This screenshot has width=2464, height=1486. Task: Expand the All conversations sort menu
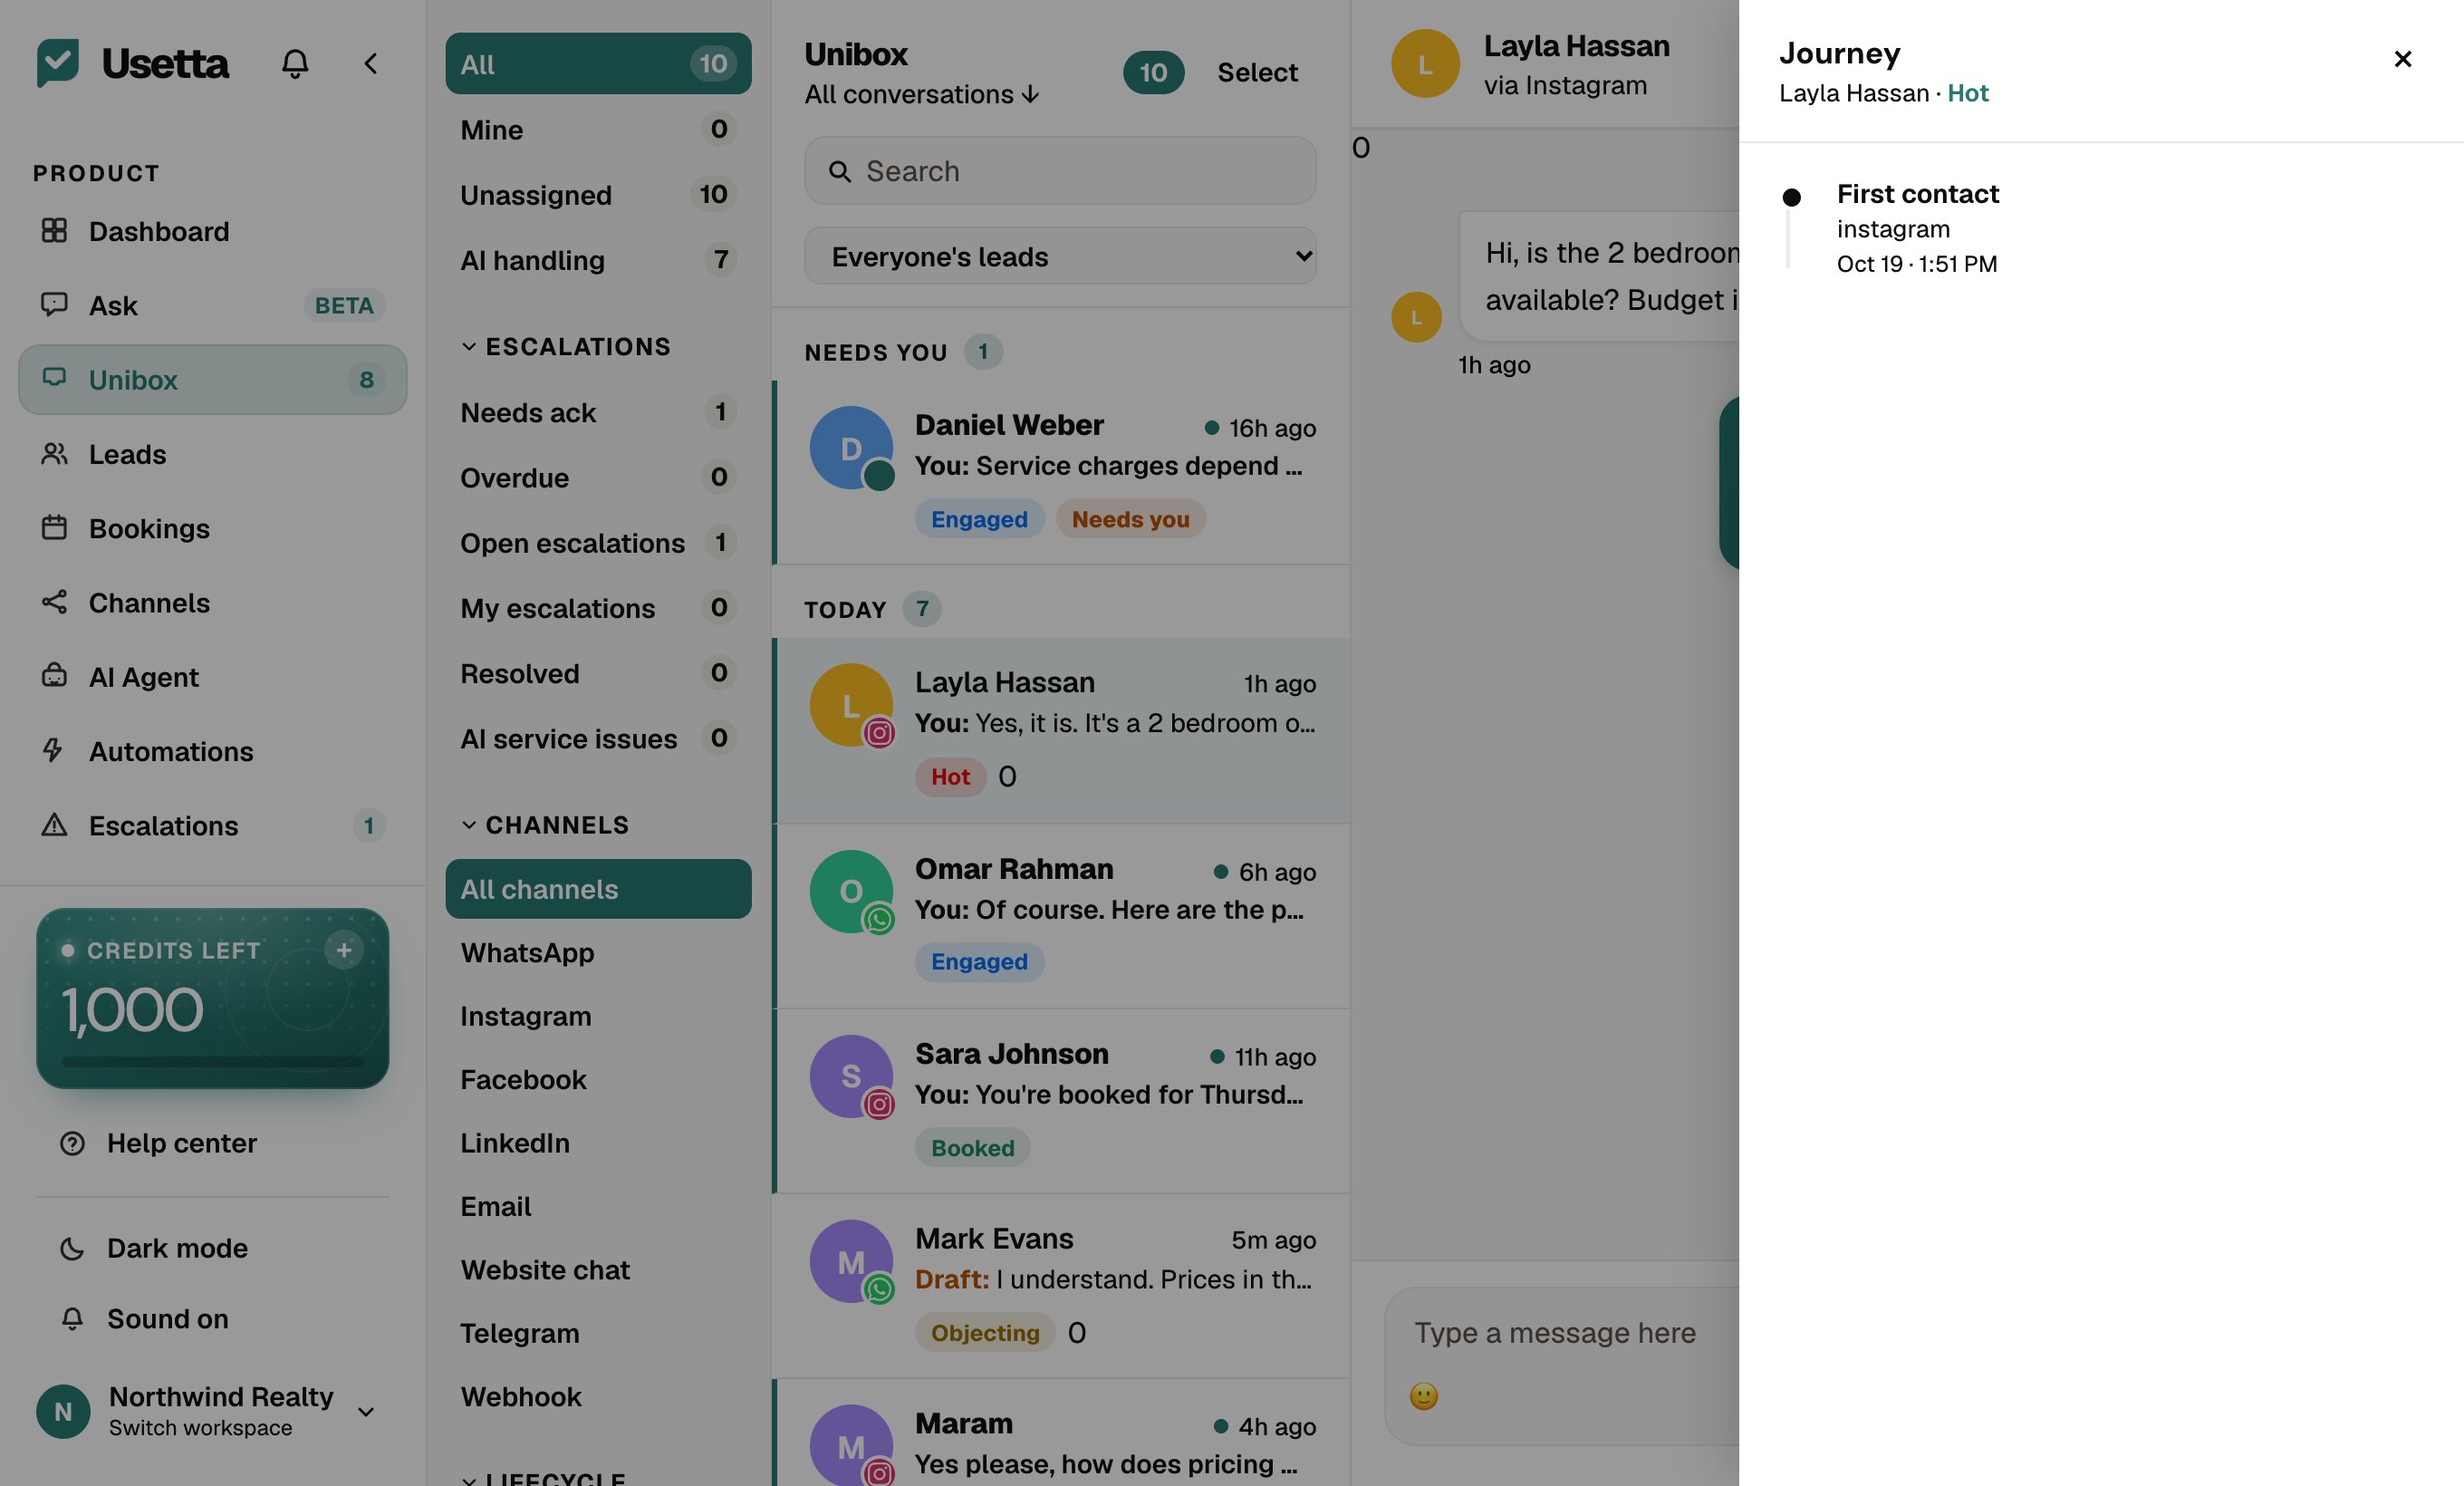pyautogui.click(x=921, y=94)
